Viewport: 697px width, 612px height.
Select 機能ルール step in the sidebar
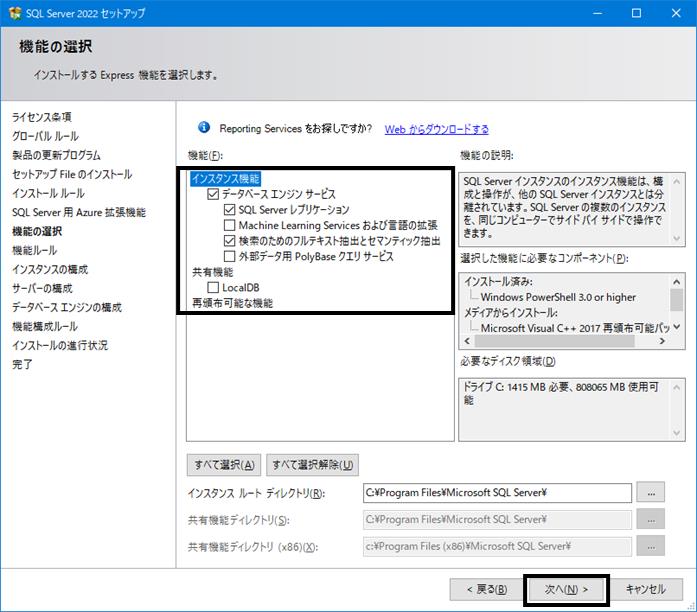[x=35, y=250]
